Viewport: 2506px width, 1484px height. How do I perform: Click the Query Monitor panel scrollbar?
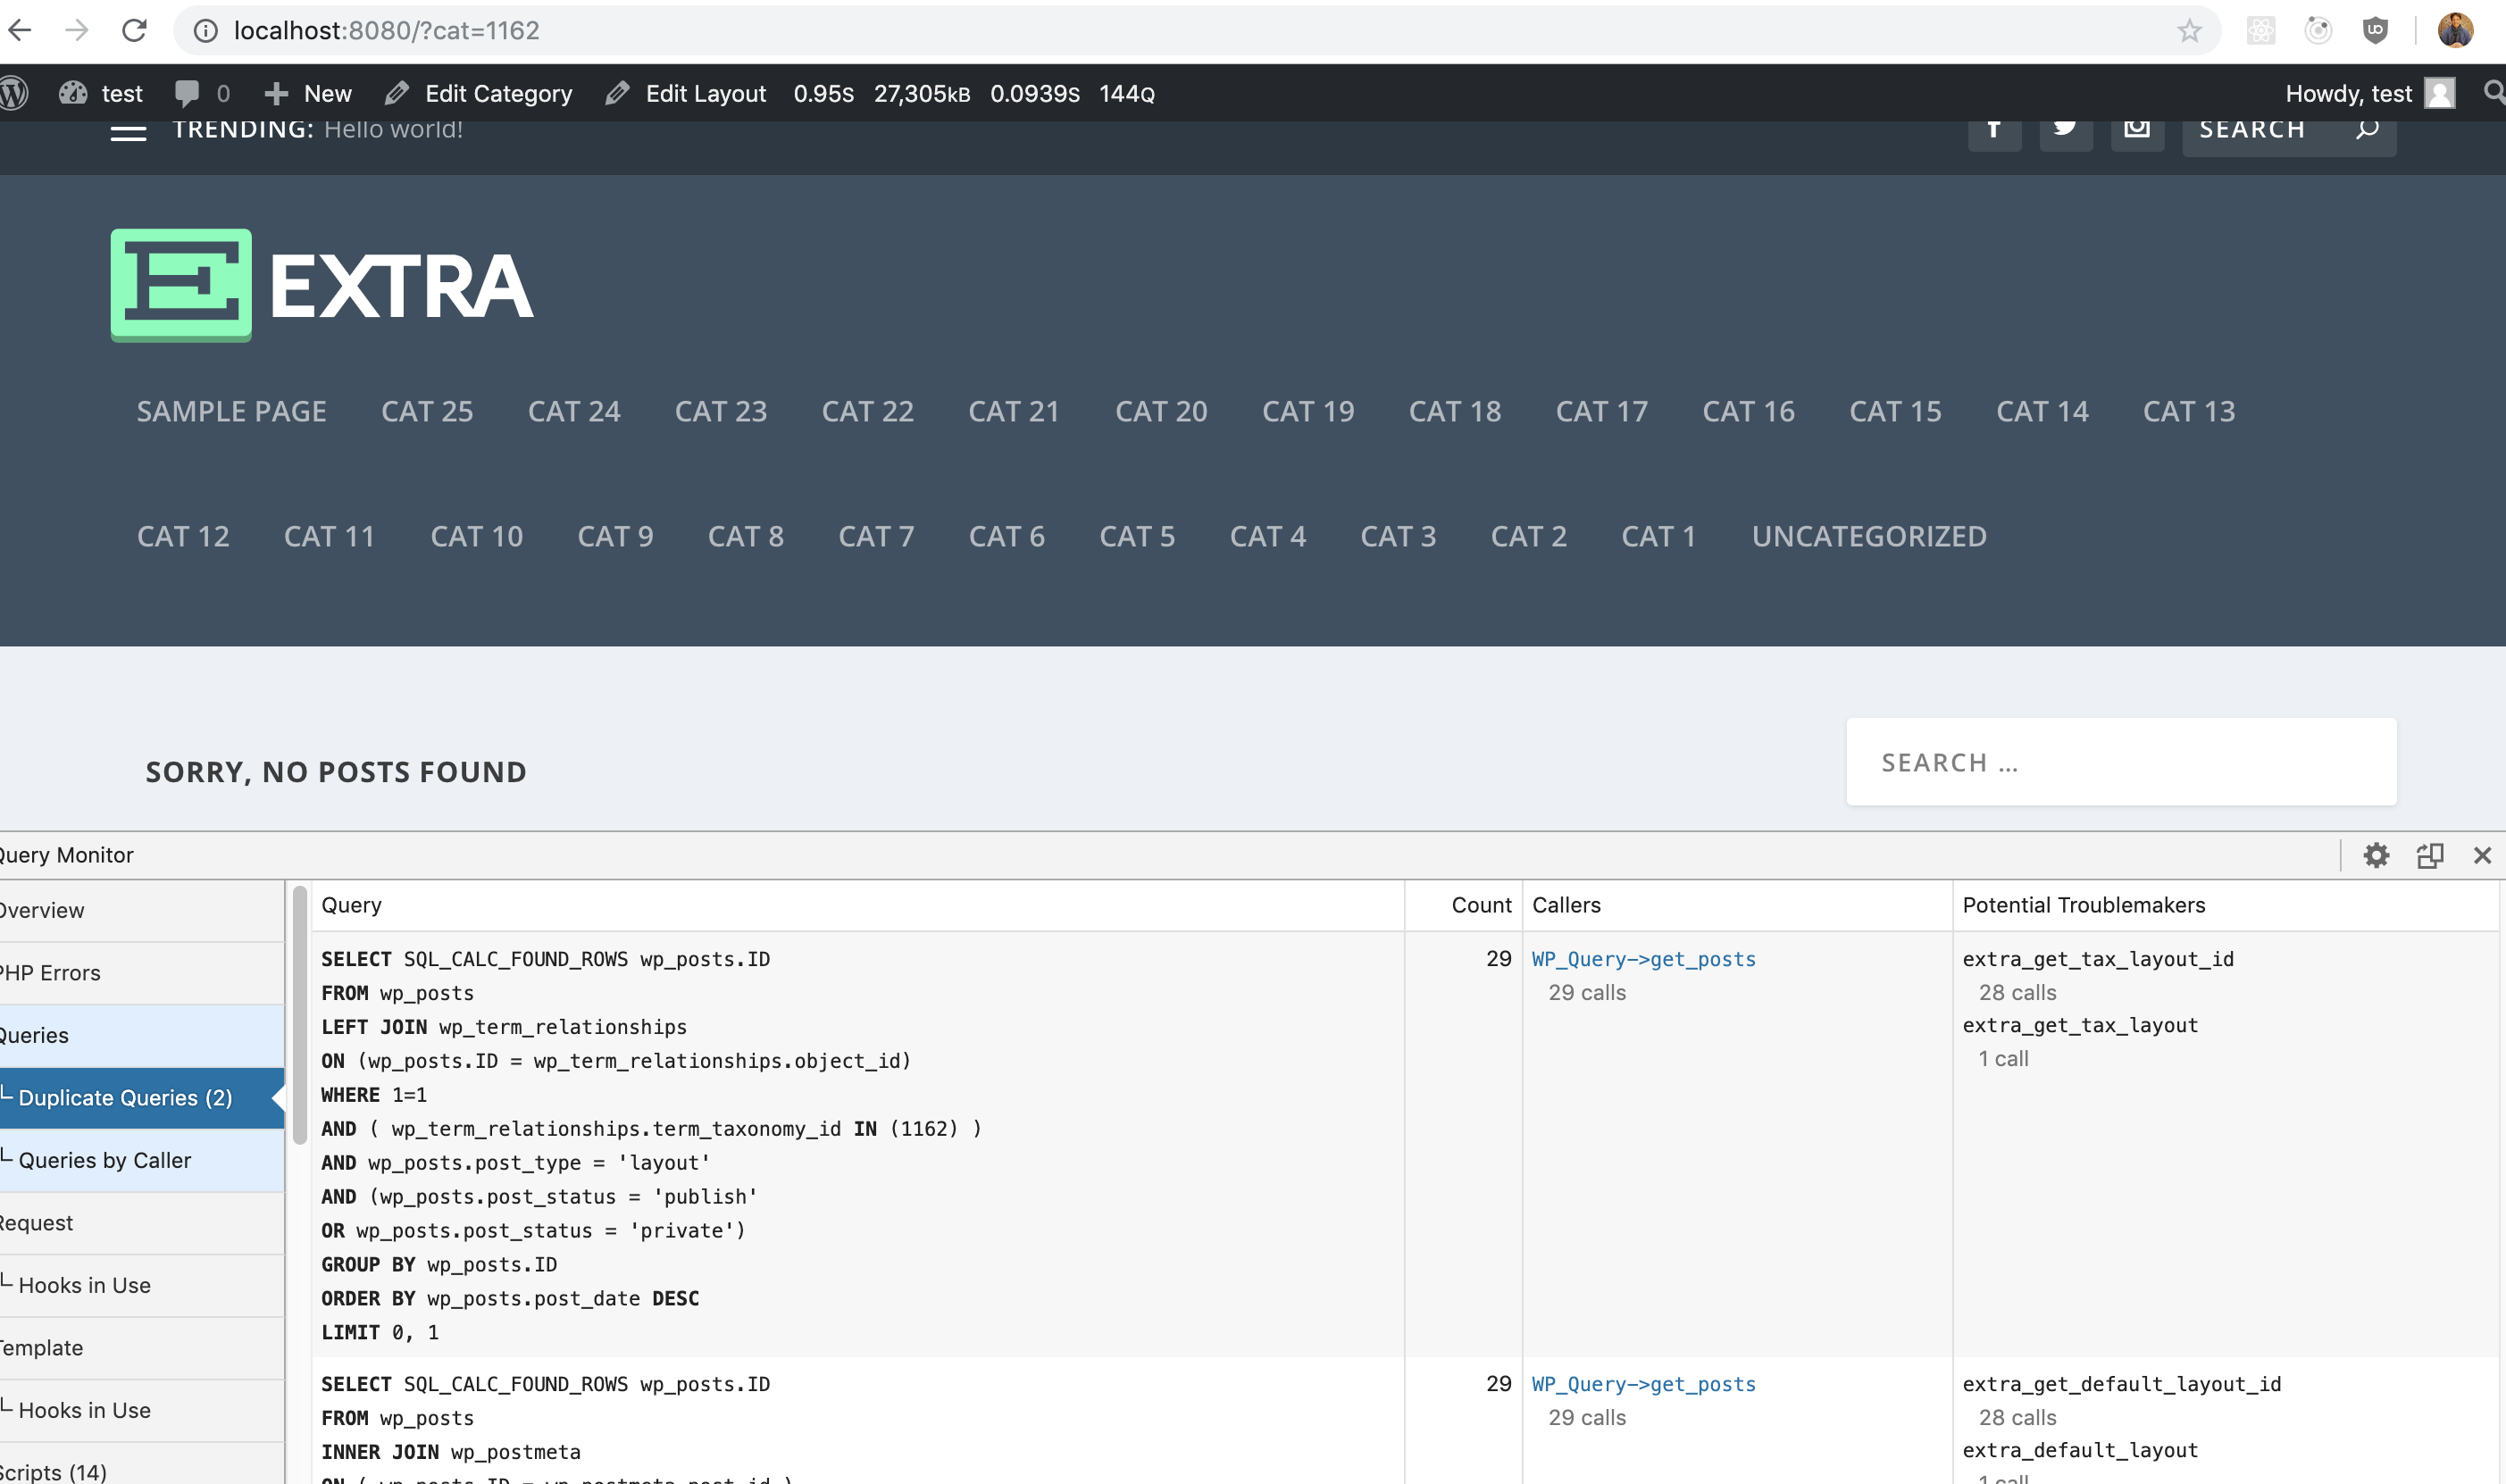pos(299,1013)
